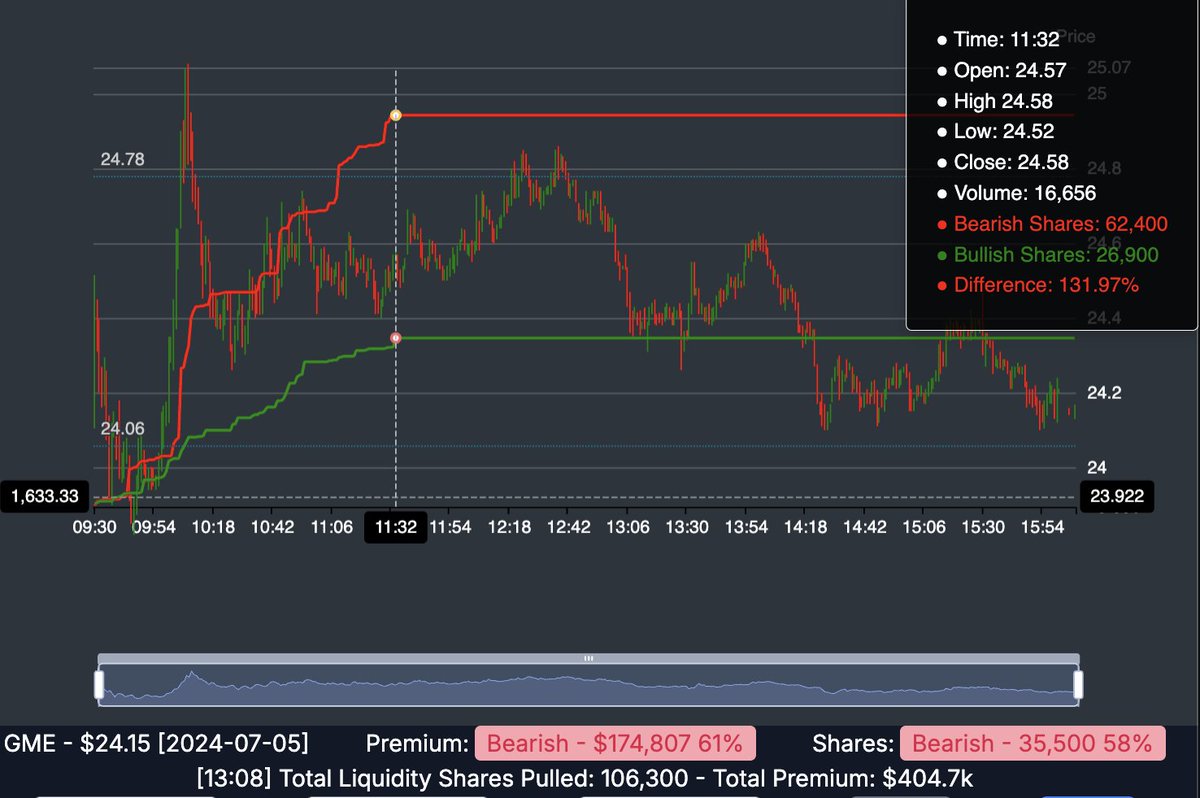This screenshot has width=1200, height=798.
Task: Click the orange marker dot on the red bearish line
Action: 396,115
